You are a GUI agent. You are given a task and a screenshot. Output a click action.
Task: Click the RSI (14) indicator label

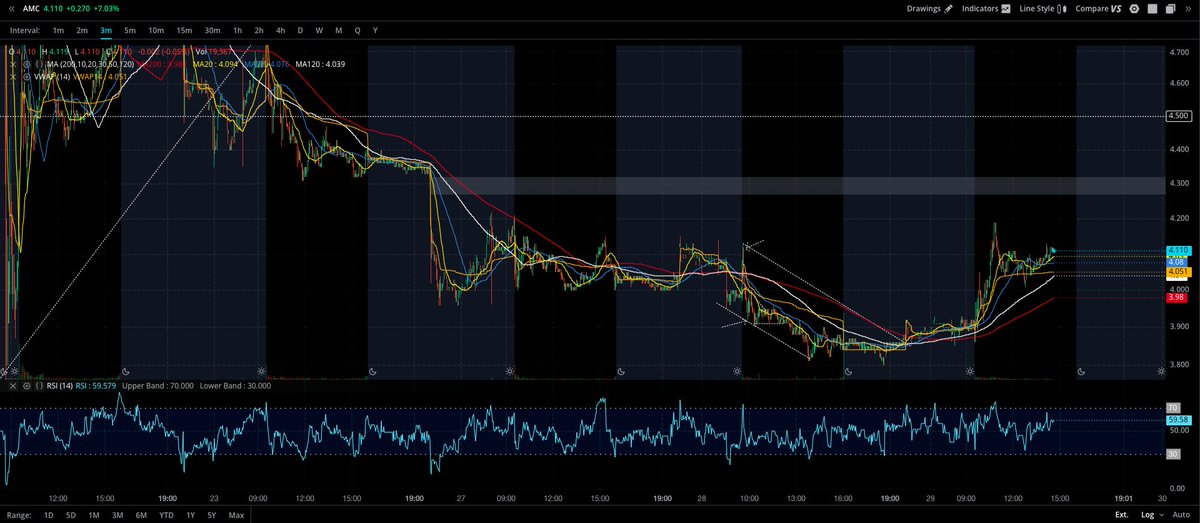(x=60, y=386)
